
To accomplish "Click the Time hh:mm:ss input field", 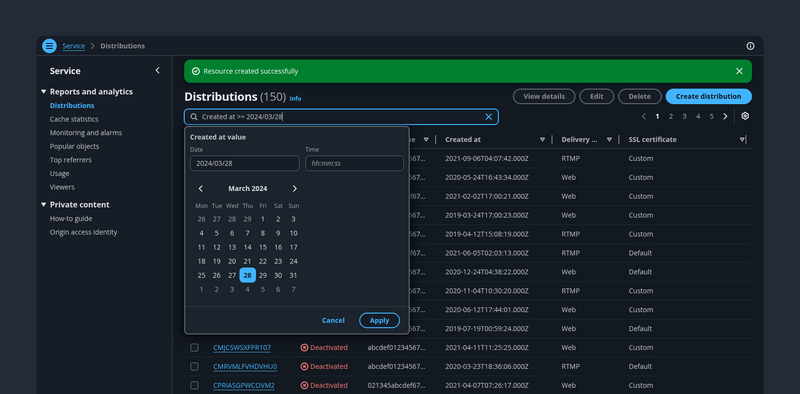I will coord(354,163).
